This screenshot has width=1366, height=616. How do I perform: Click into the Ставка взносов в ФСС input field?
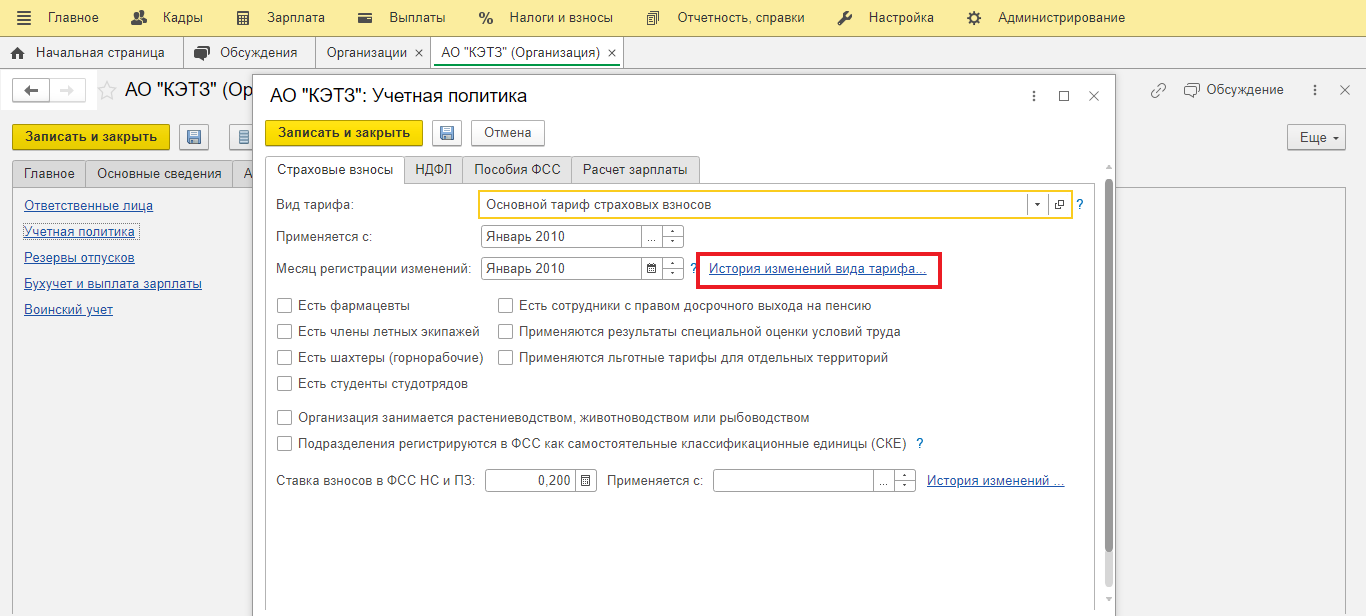[530, 481]
